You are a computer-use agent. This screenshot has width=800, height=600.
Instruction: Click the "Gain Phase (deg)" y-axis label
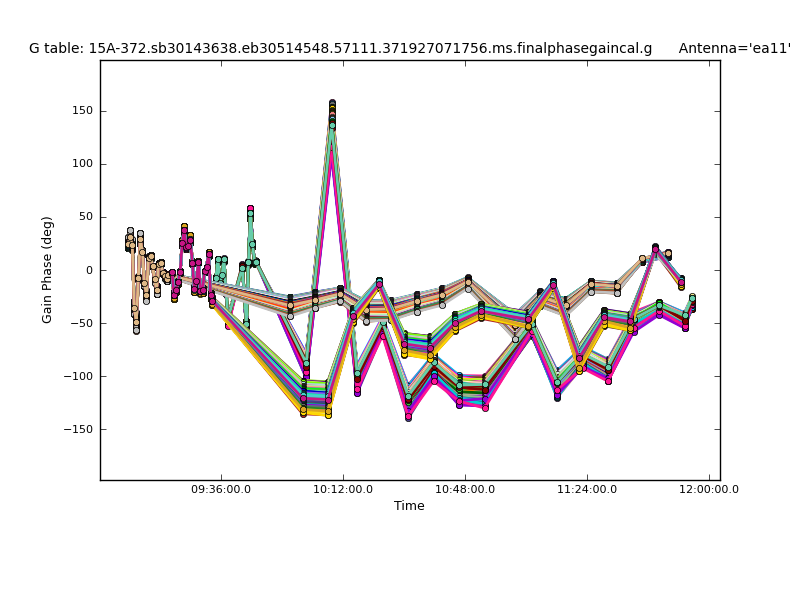click(x=47, y=270)
